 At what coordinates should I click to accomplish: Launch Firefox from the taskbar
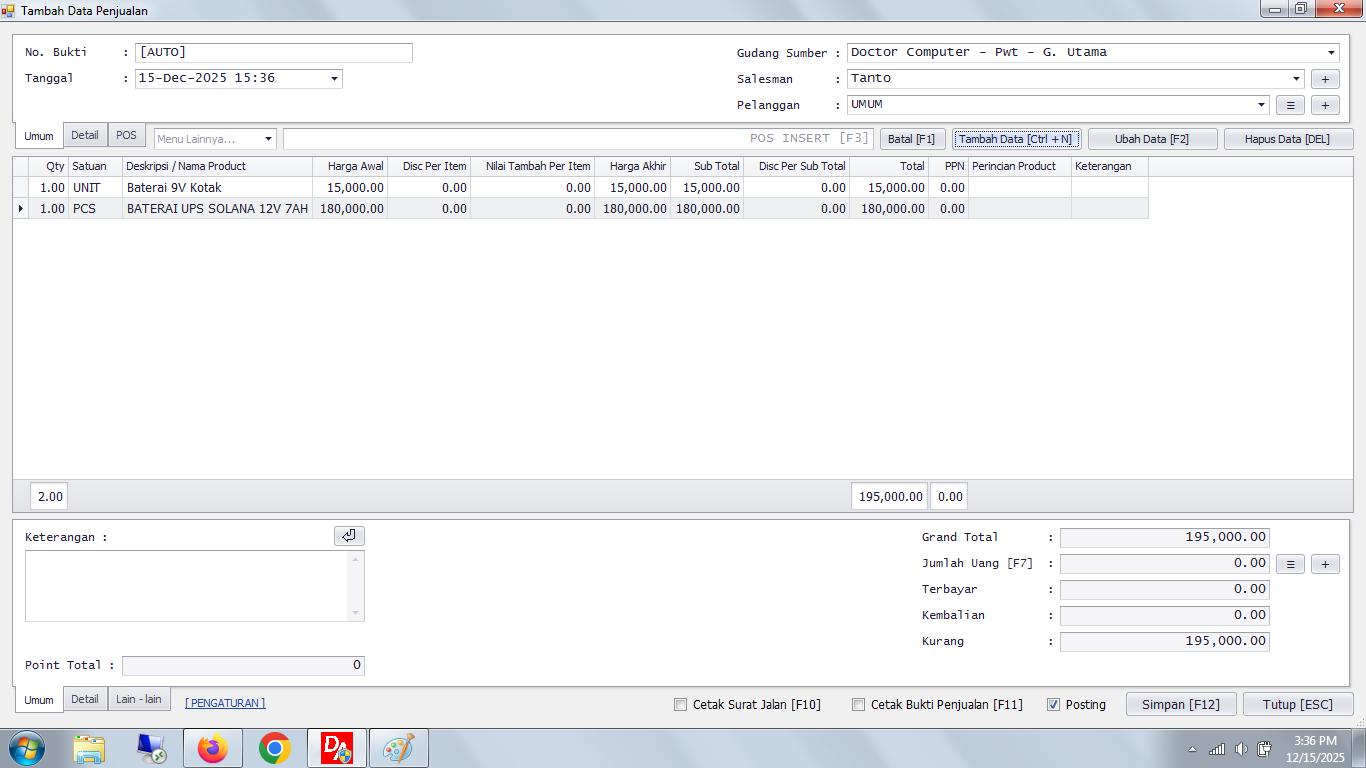[213, 747]
